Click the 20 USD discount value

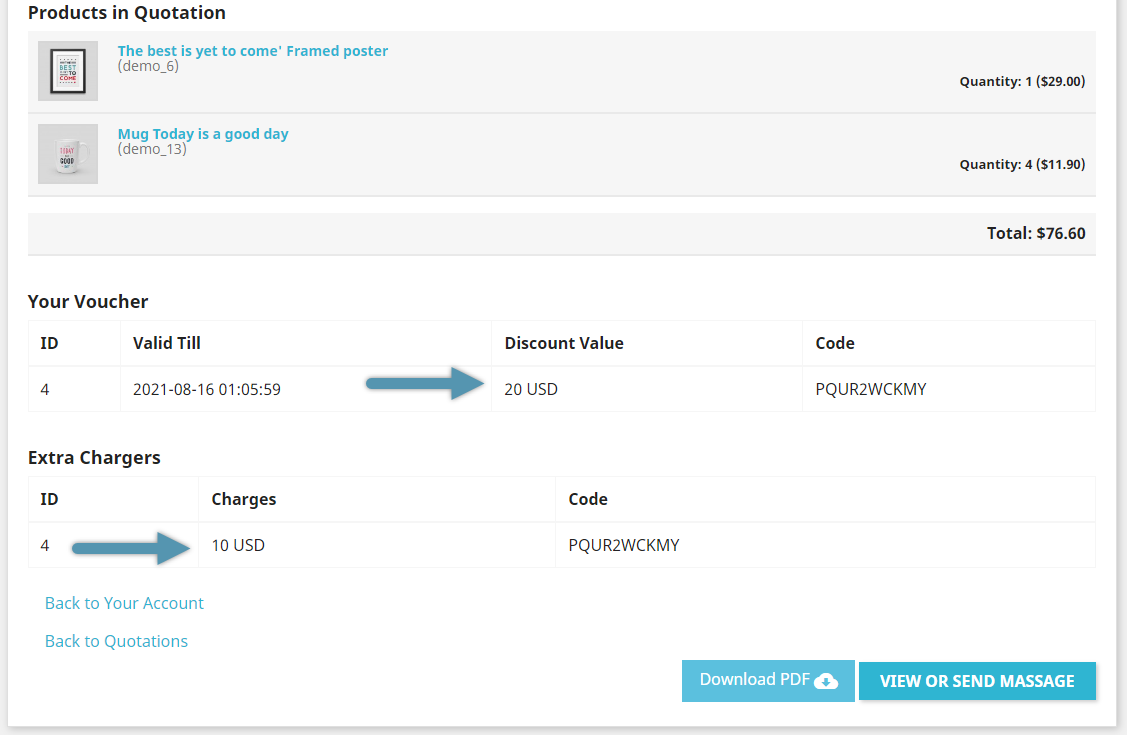pyautogui.click(x=531, y=389)
